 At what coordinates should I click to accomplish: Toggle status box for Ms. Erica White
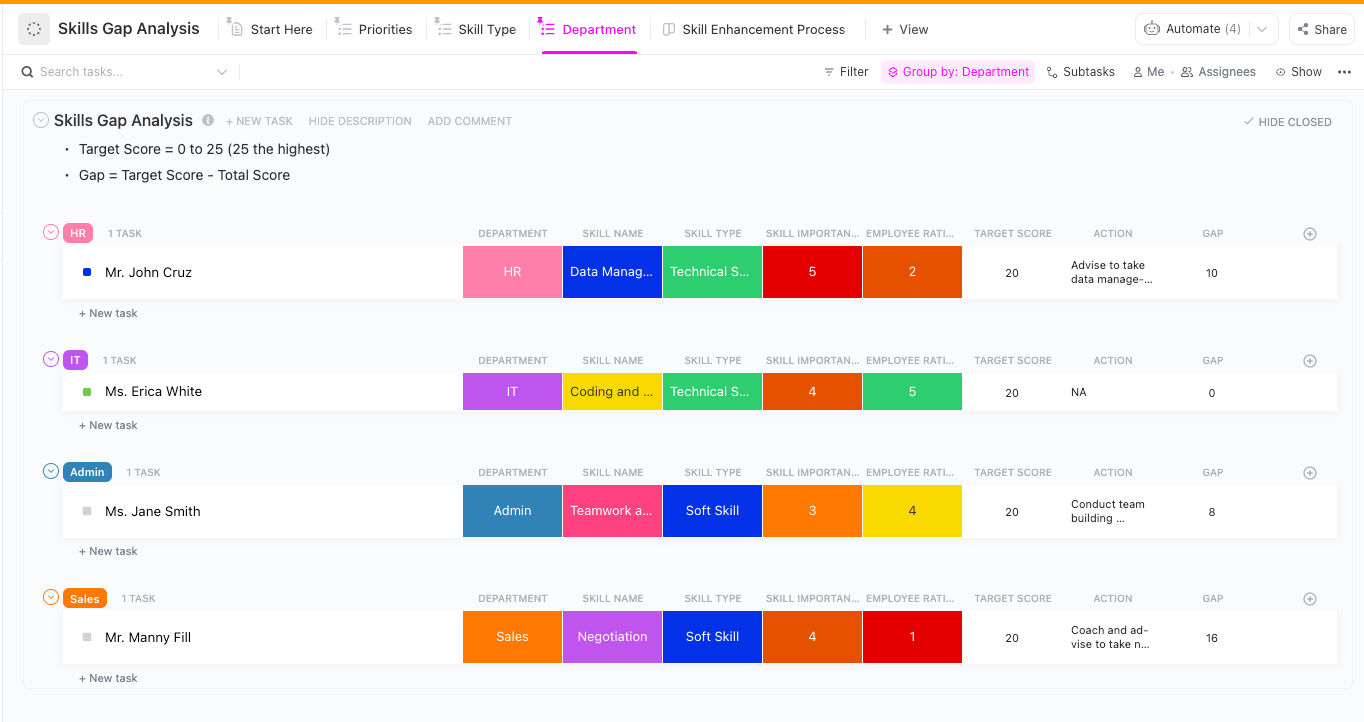87,392
